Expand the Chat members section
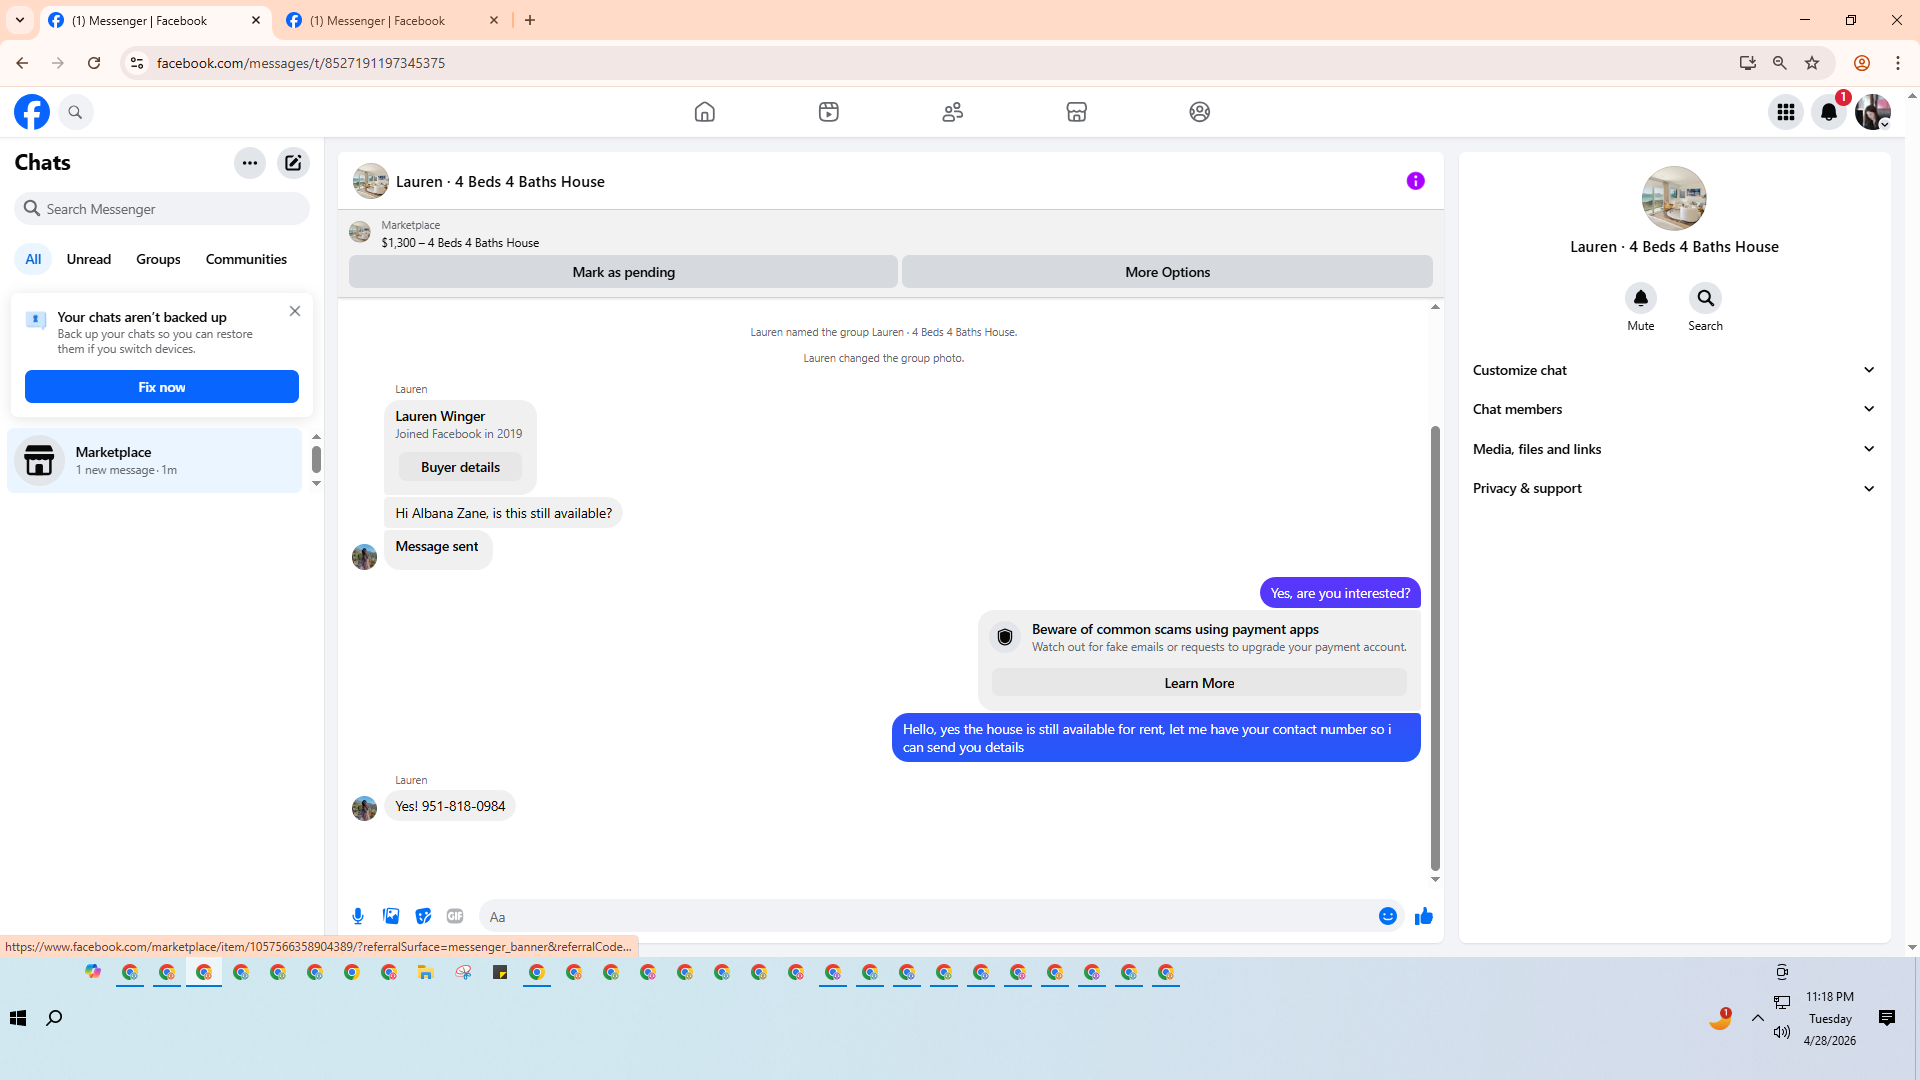Screen dimensions: 1920x1080 pos(1673,409)
